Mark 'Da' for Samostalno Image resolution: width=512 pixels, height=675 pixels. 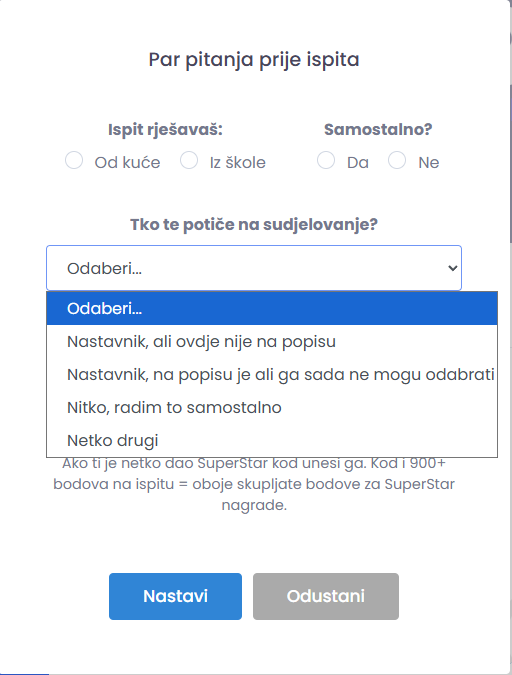pos(326,160)
